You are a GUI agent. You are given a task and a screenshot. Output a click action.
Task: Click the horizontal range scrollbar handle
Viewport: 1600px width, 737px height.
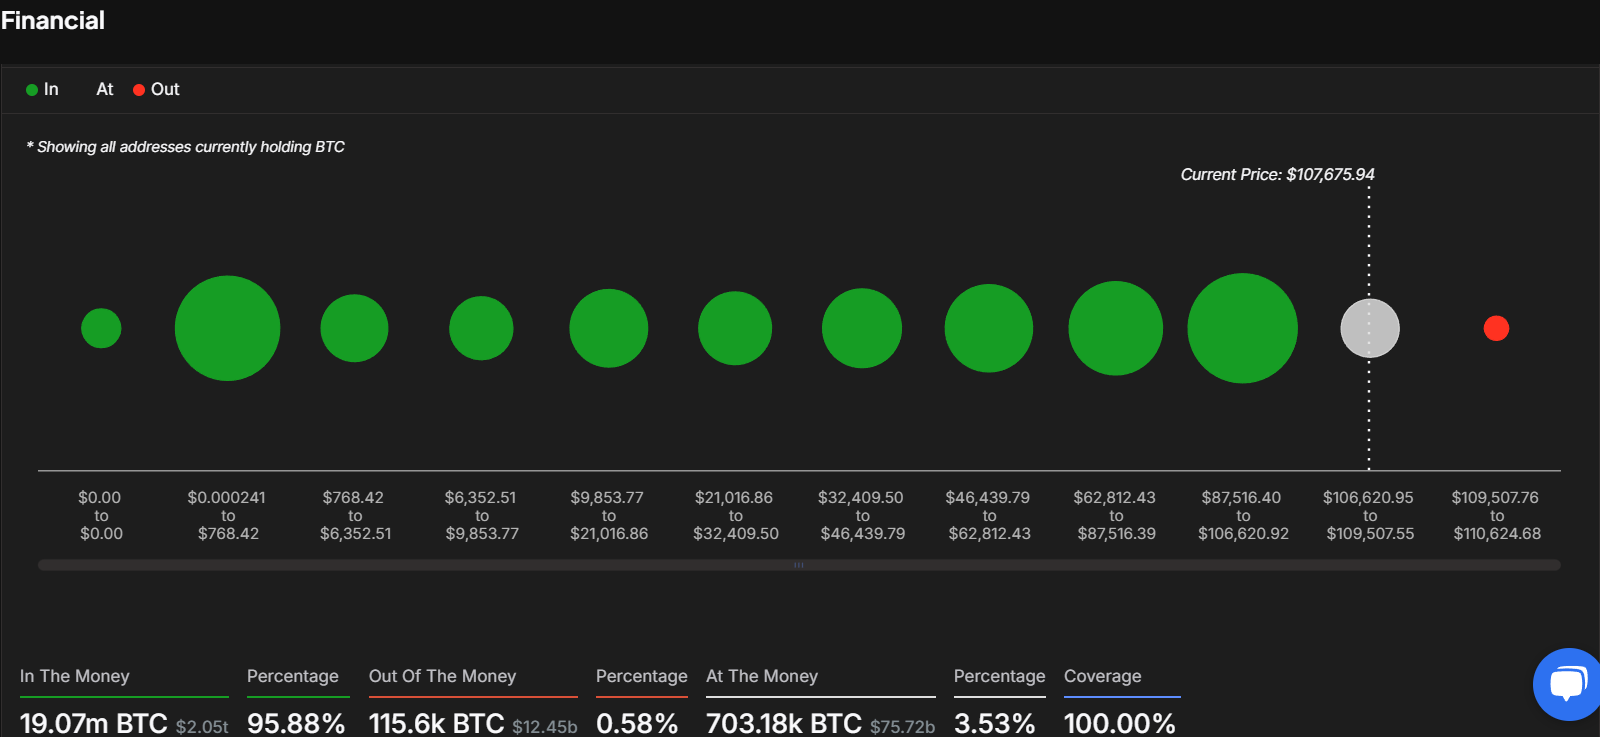pyautogui.click(x=798, y=565)
